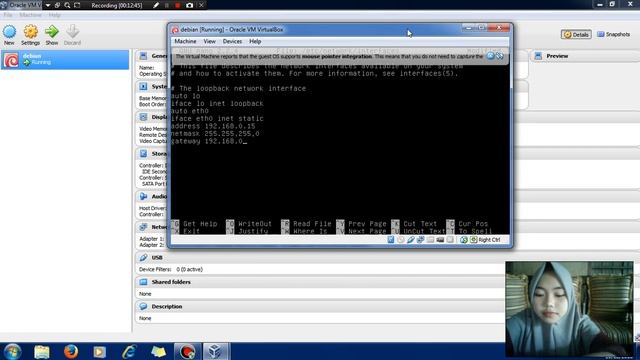Open the Help menu in debian VM window
Viewport: 640px width, 360px height.
pos(255,42)
